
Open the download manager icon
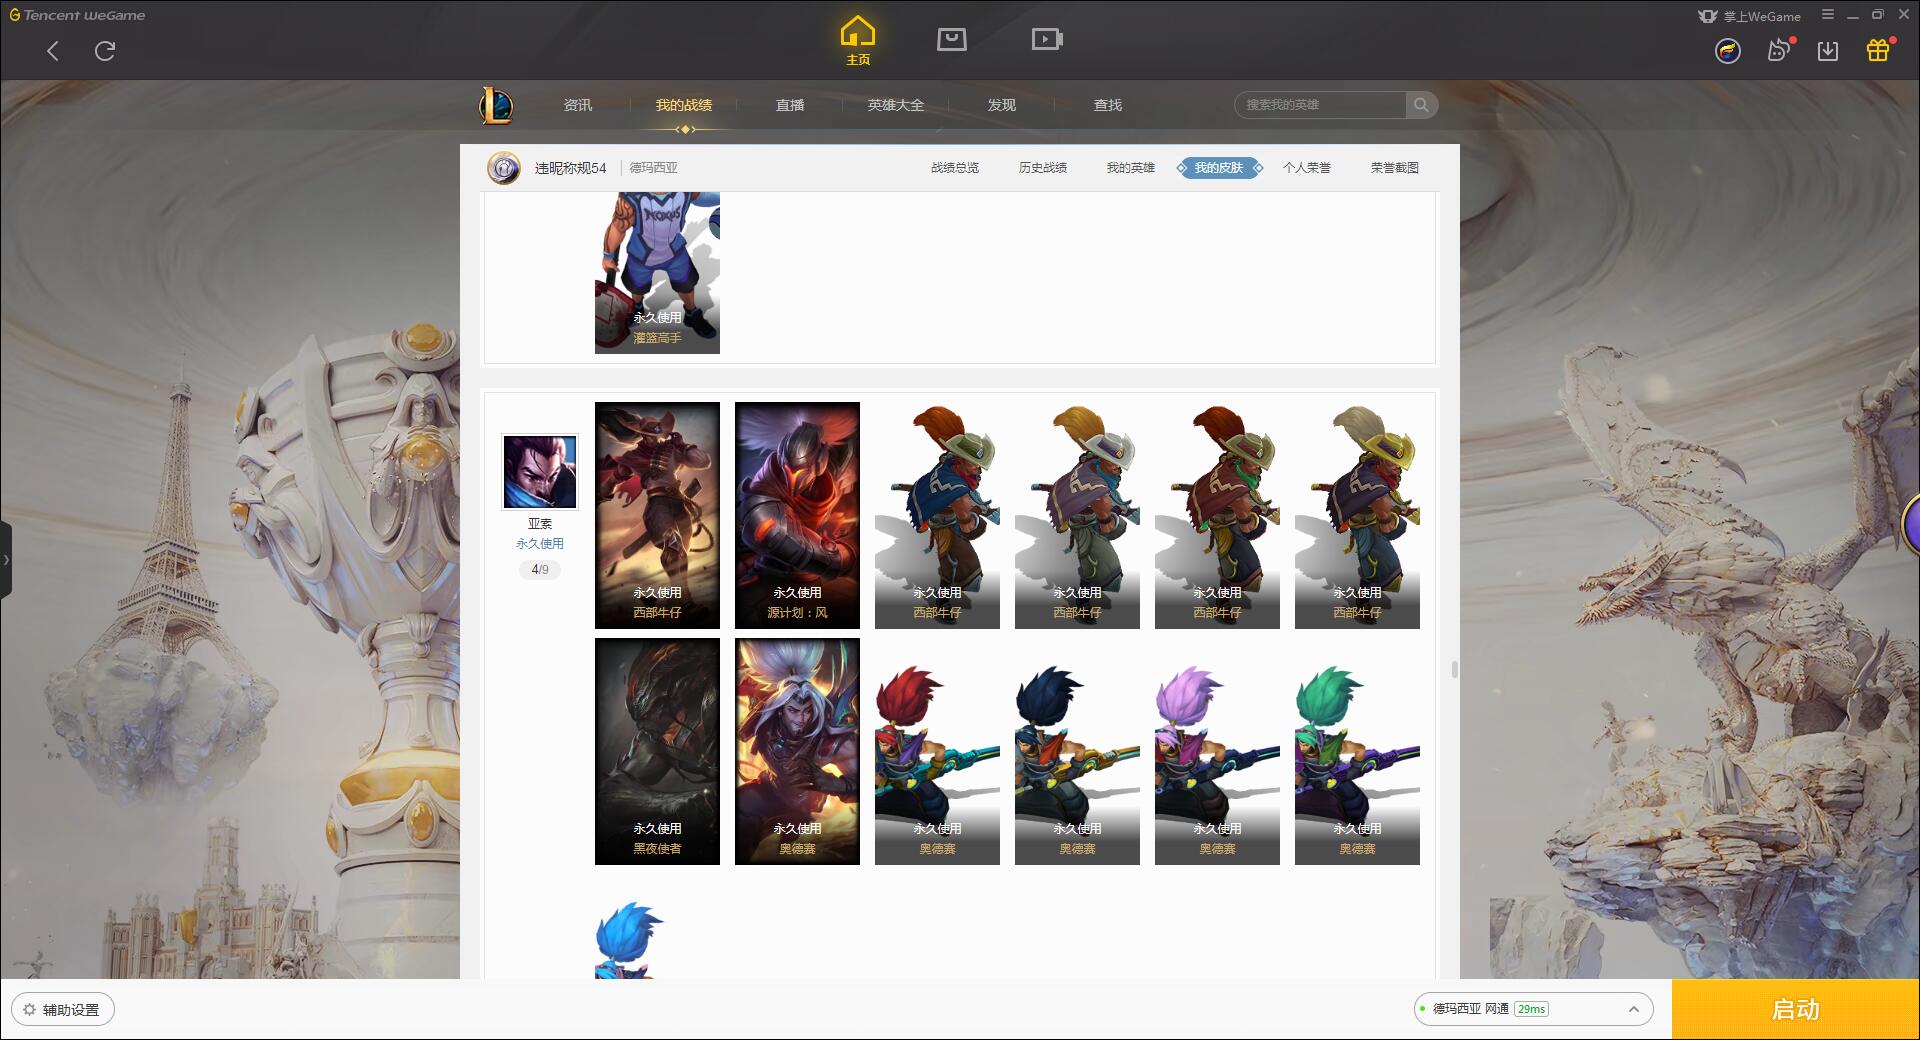click(1828, 51)
